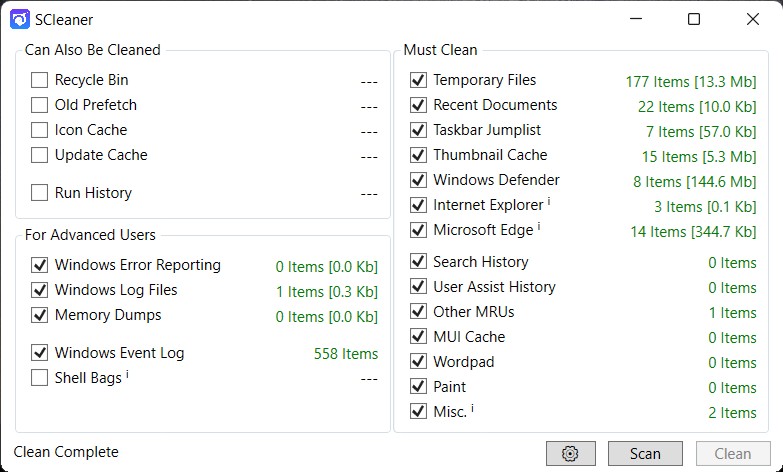Close the SCleaner window
783x472 pixels.
point(752,20)
